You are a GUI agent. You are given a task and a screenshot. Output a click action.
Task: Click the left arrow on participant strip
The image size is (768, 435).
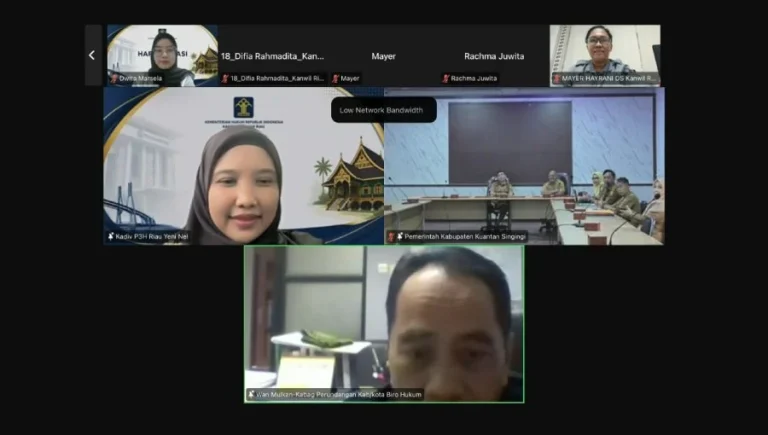(x=92, y=55)
